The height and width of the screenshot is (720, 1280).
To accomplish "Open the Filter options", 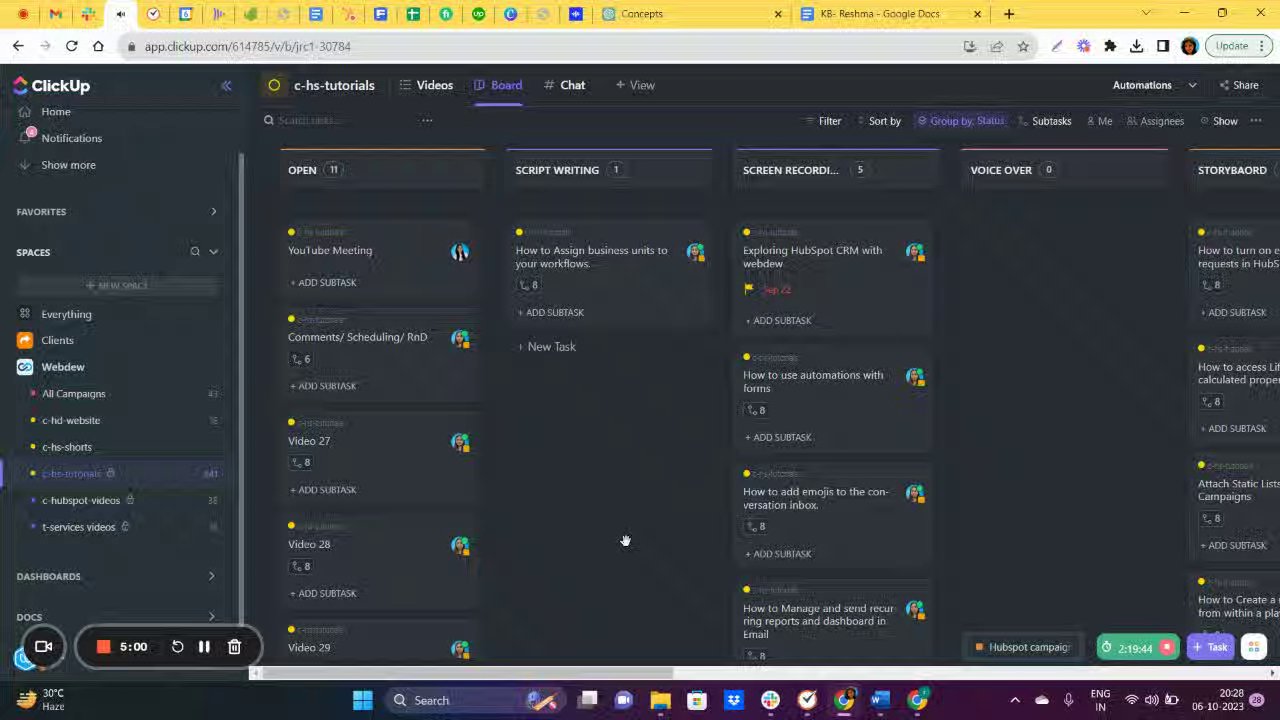I will point(823,121).
